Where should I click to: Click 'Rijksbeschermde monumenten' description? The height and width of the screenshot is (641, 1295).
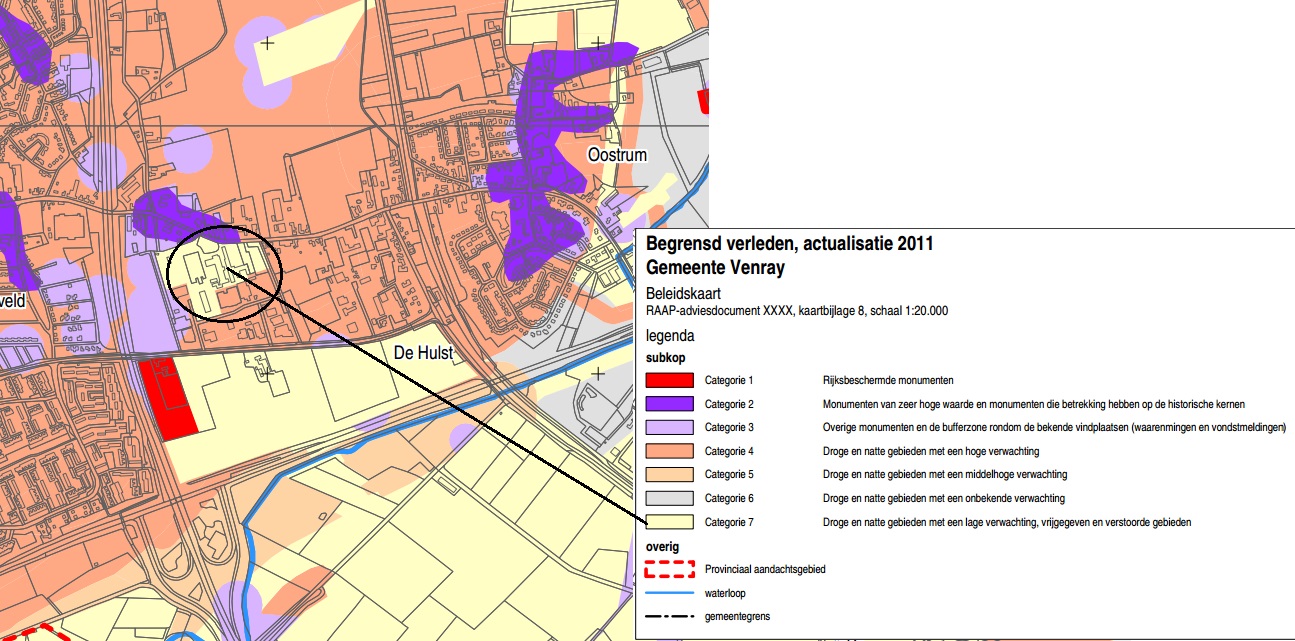click(888, 380)
